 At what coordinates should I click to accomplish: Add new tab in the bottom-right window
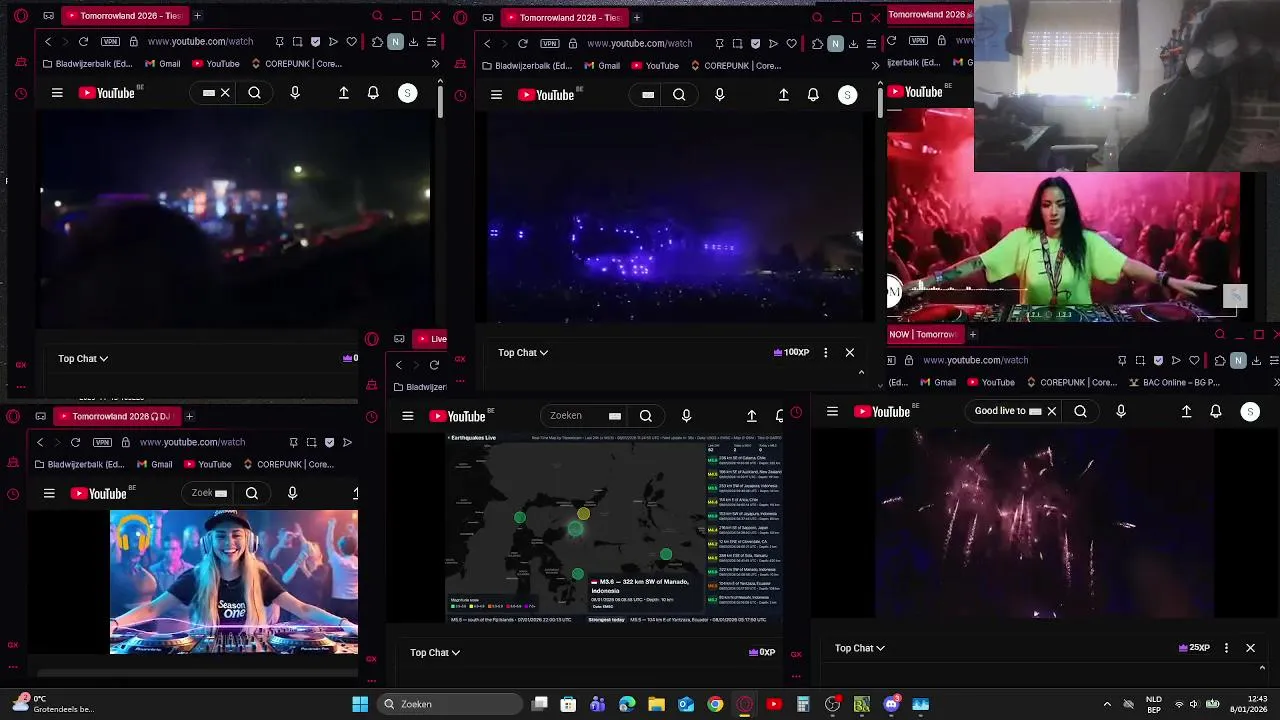pos(972,334)
